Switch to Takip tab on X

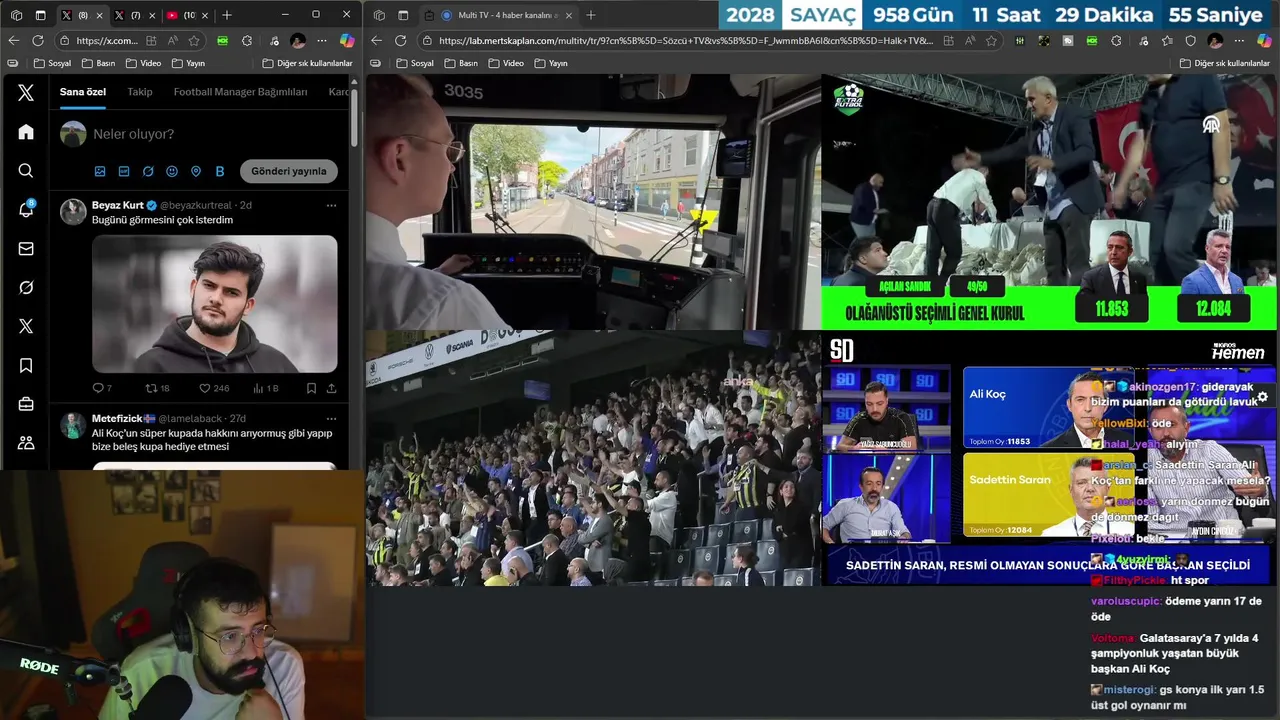(140, 92)
